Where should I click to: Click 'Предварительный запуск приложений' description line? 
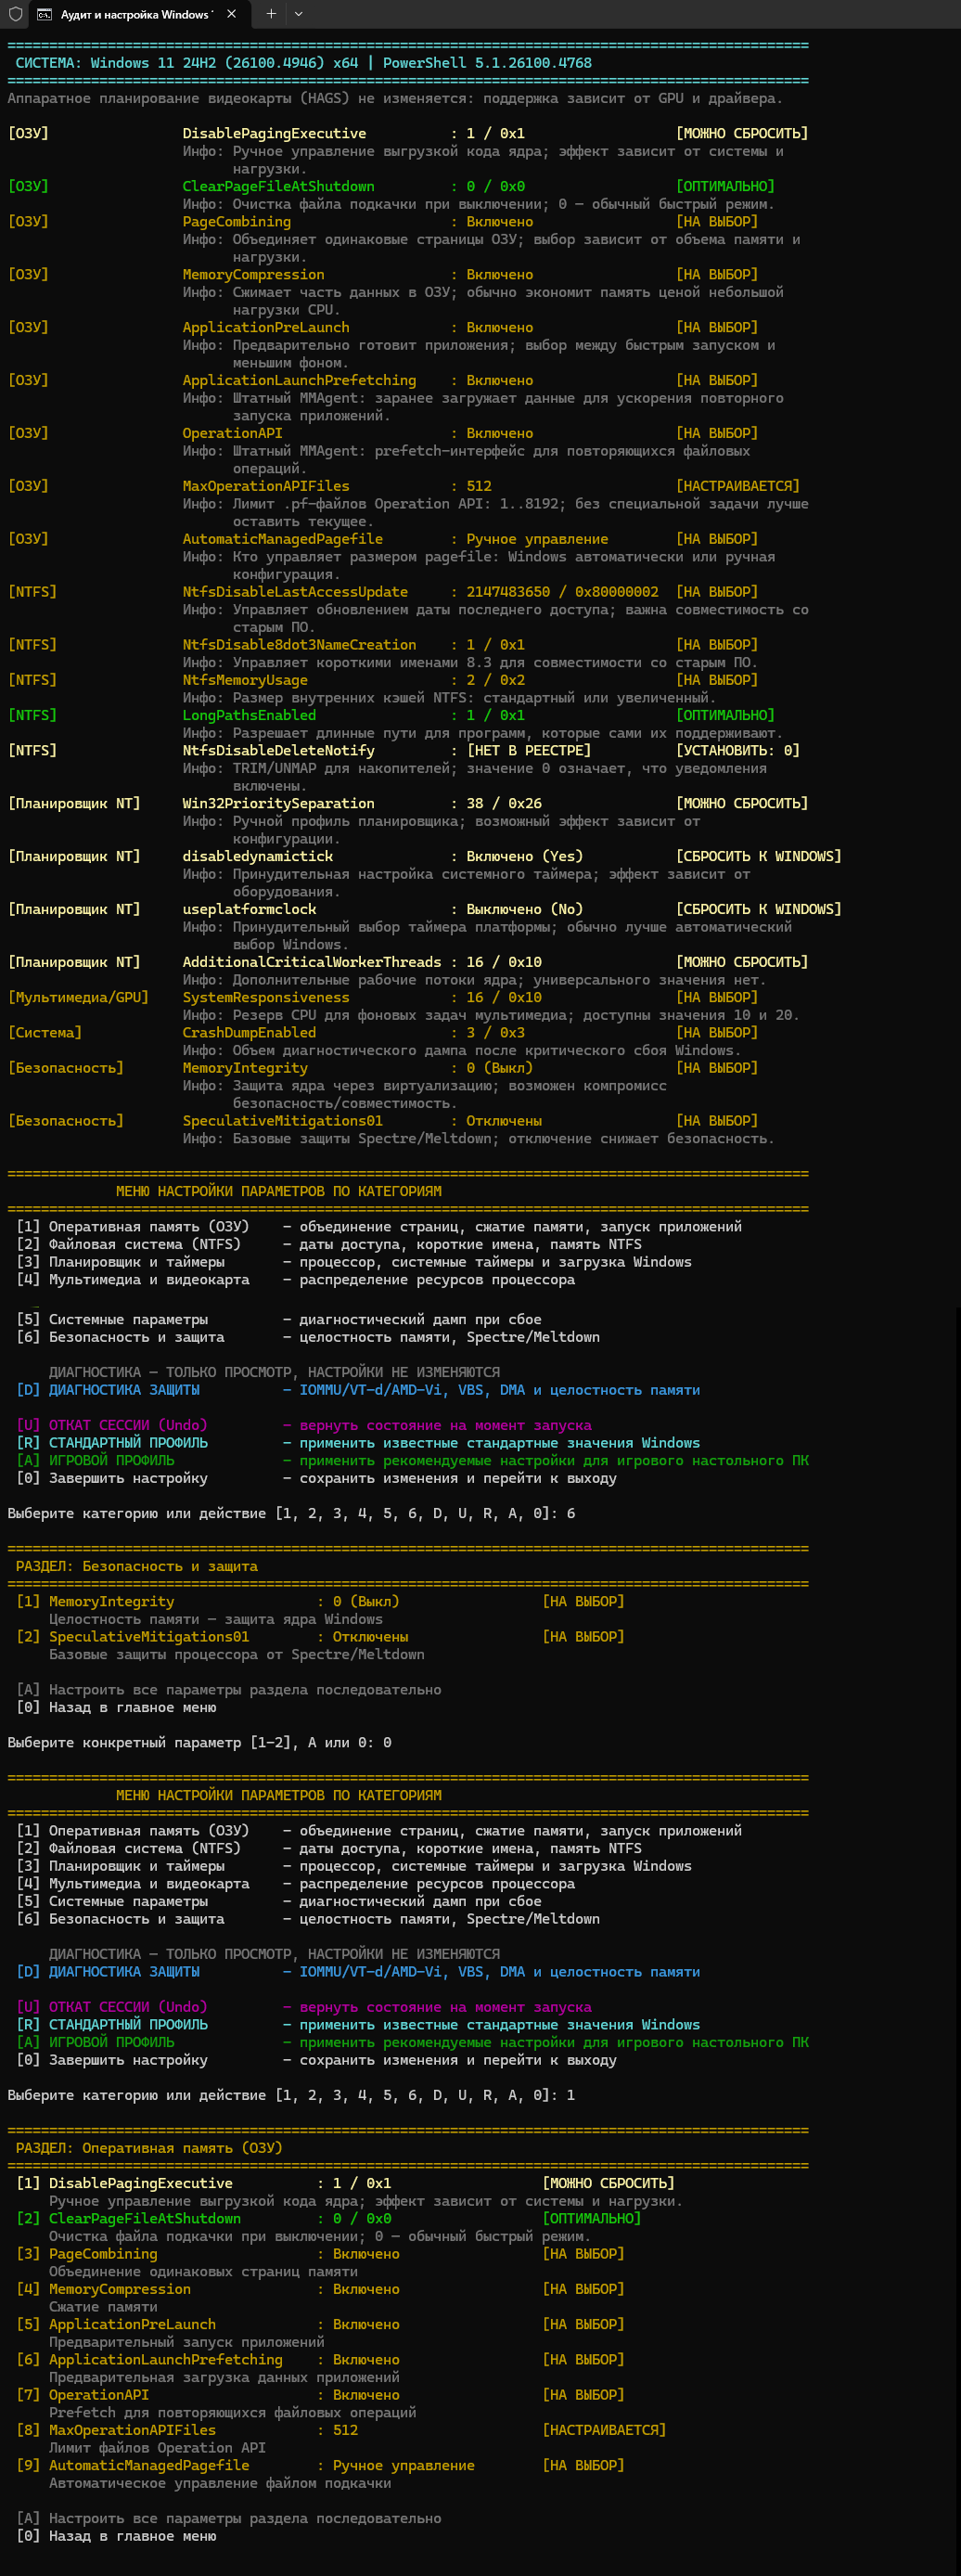[186, 2342]
